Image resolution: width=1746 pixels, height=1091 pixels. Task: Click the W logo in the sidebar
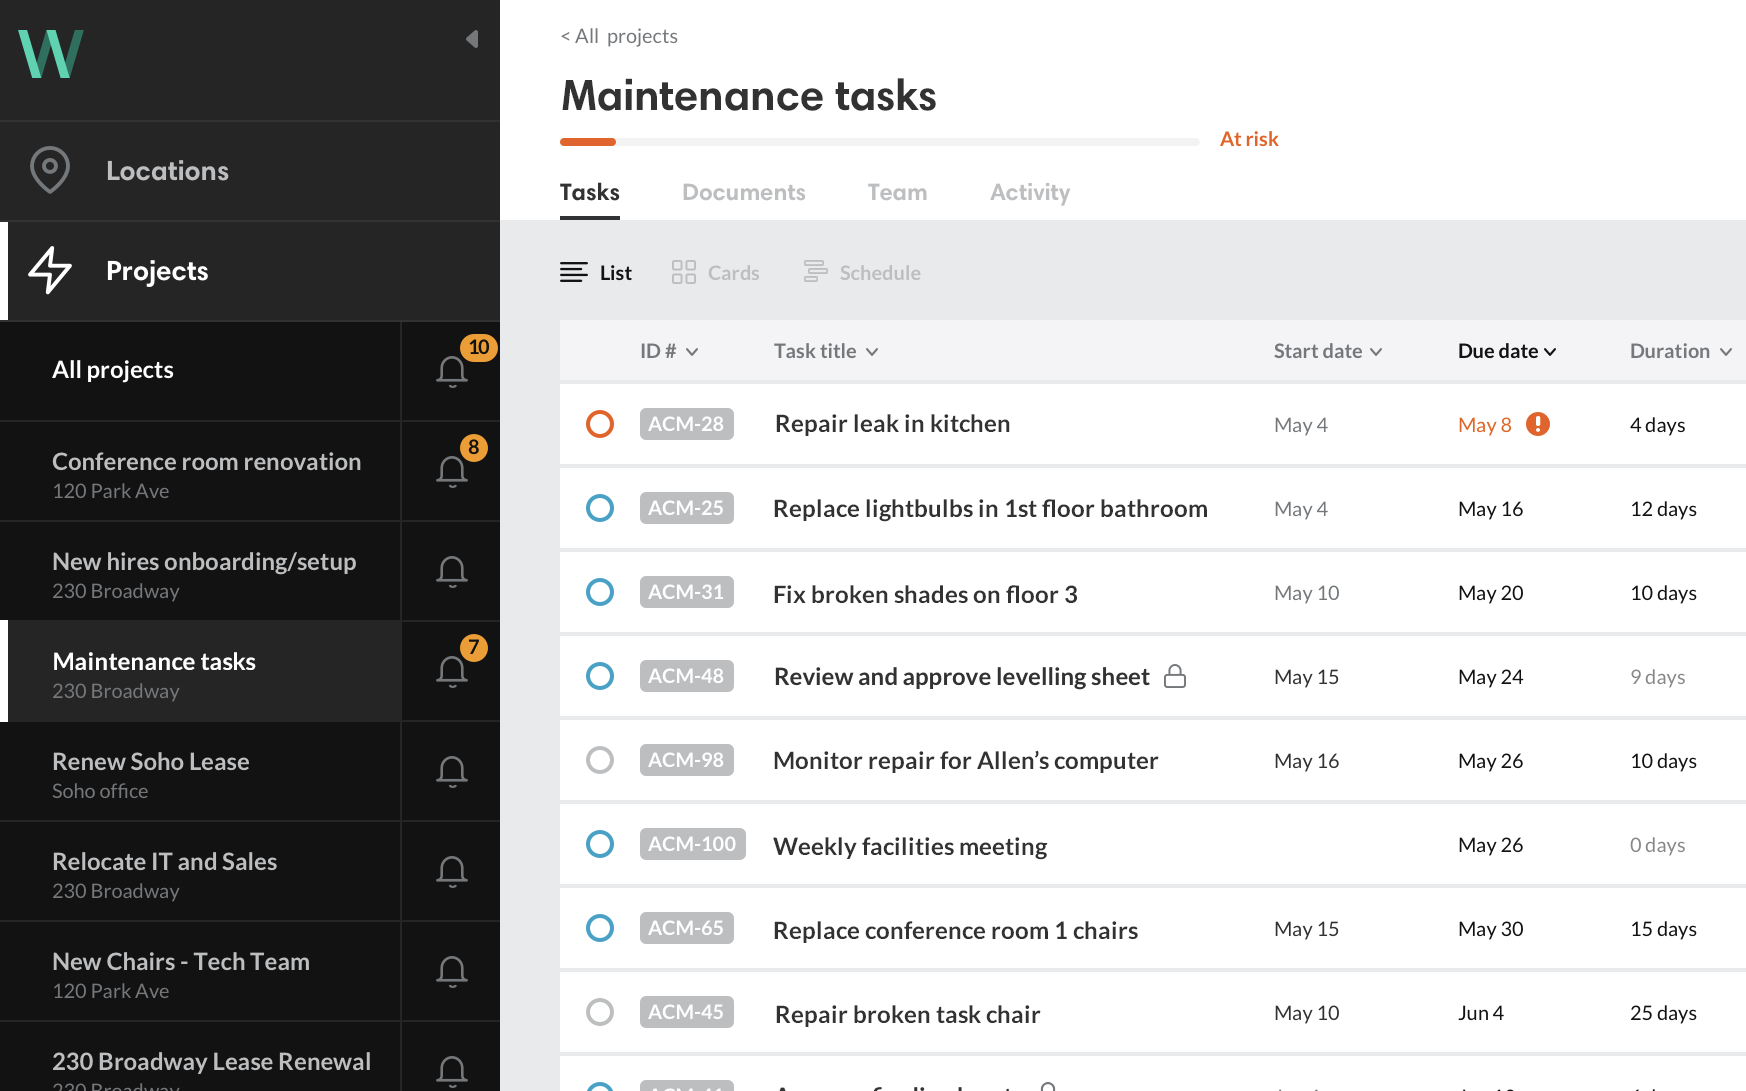click(x=51, y=54)
